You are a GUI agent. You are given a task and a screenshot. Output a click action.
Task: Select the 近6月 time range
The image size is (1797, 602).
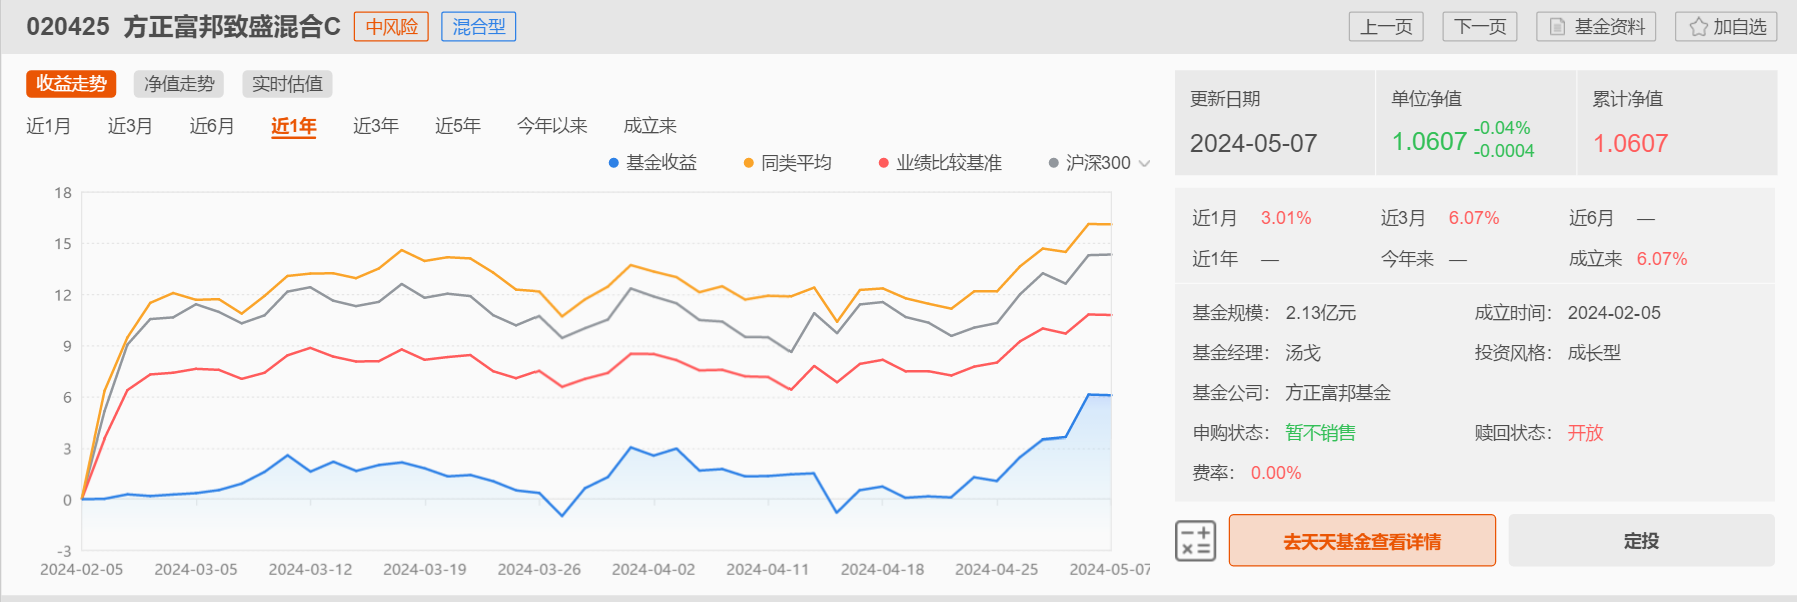[x=212, y=126]
